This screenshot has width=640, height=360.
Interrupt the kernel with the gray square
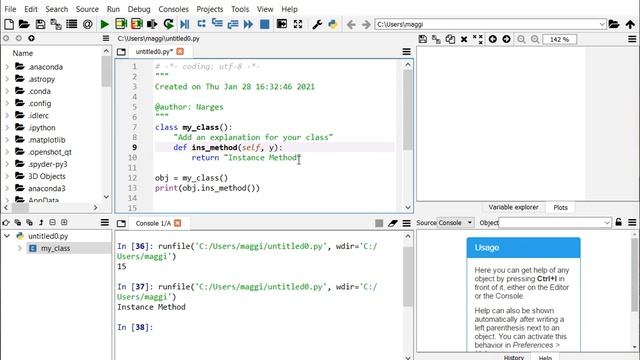(x=379, y=223)
